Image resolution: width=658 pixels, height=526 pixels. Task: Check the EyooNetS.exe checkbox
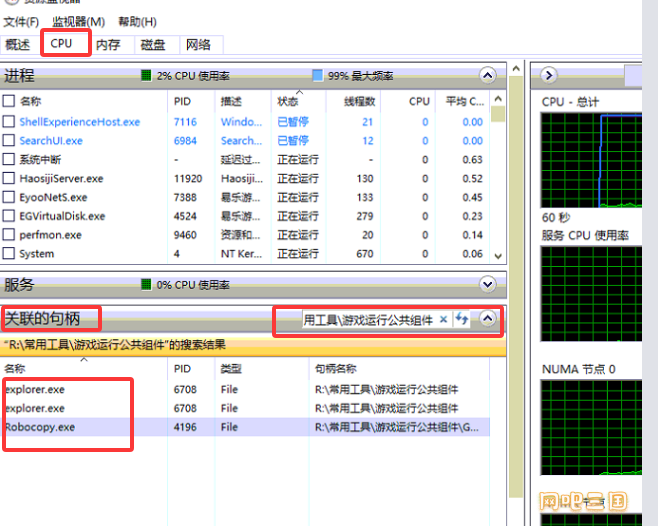(9, 197)
